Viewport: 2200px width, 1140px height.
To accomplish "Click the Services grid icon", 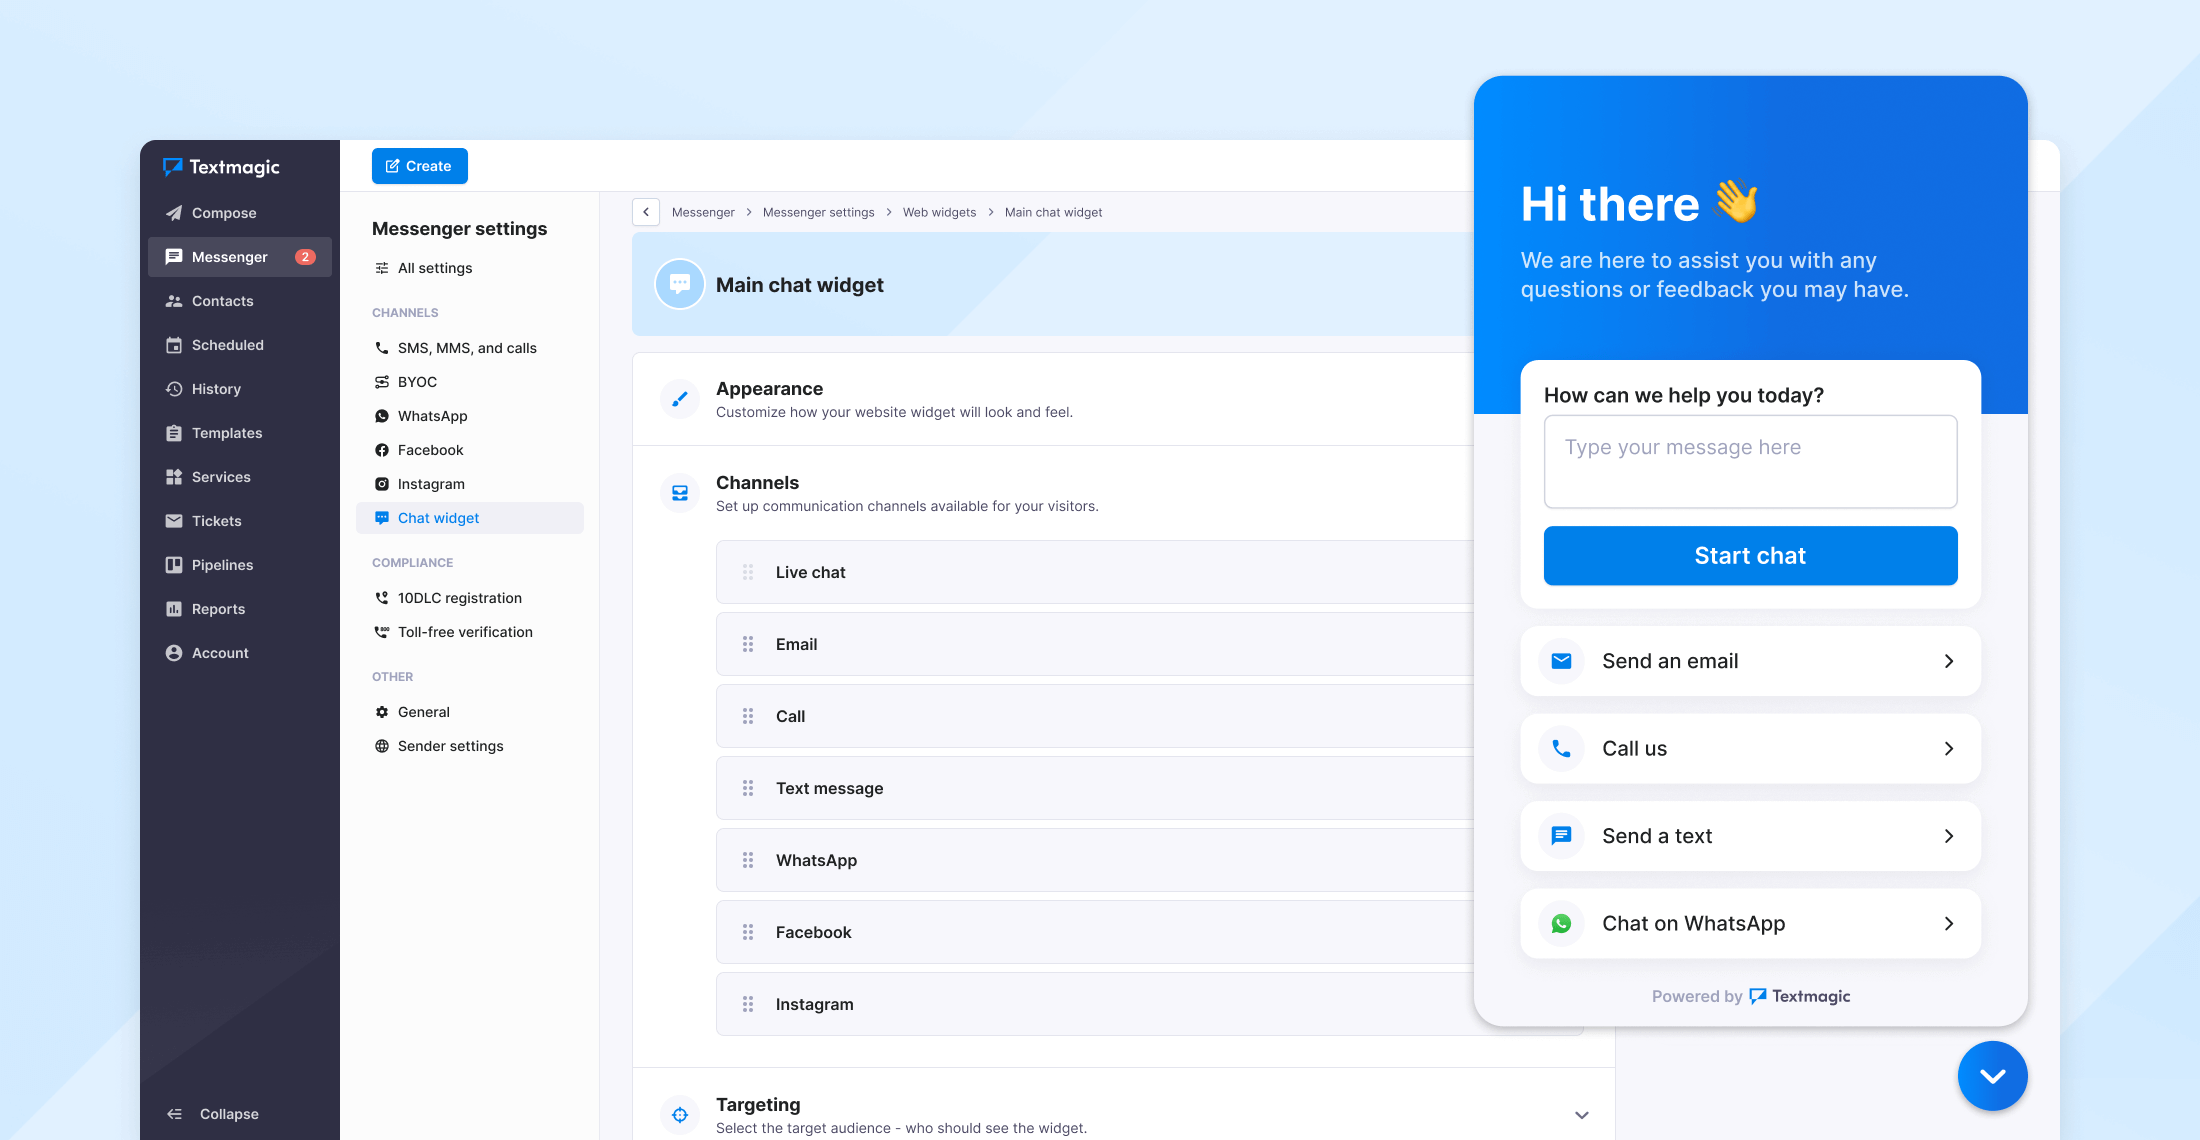I will 174,477.
